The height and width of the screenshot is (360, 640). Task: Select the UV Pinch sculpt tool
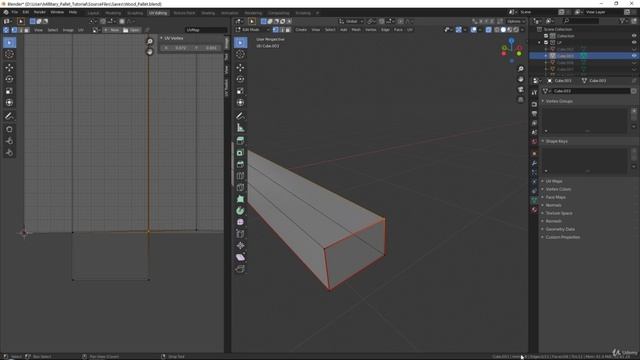[x=9, y=153]
